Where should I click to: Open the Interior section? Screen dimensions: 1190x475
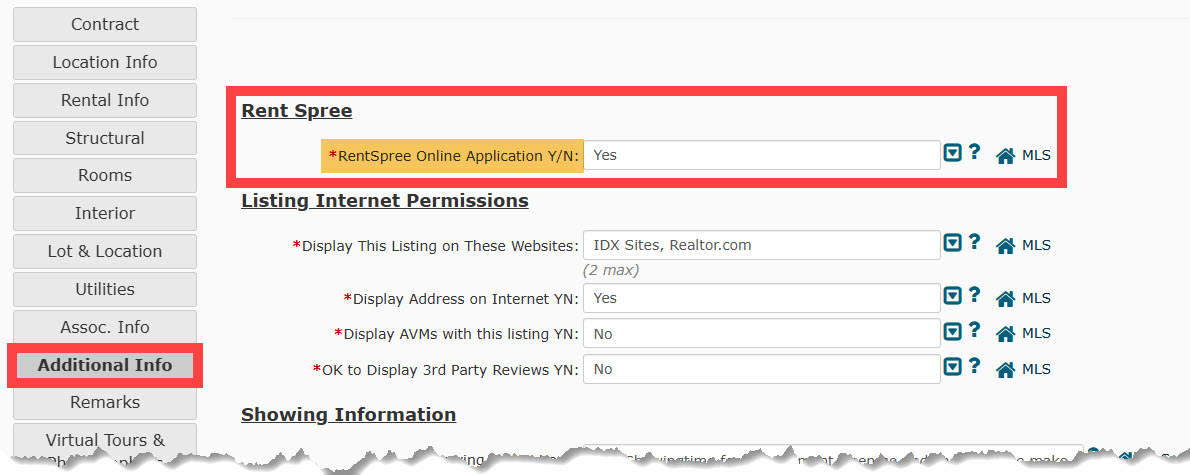(105, 213)
